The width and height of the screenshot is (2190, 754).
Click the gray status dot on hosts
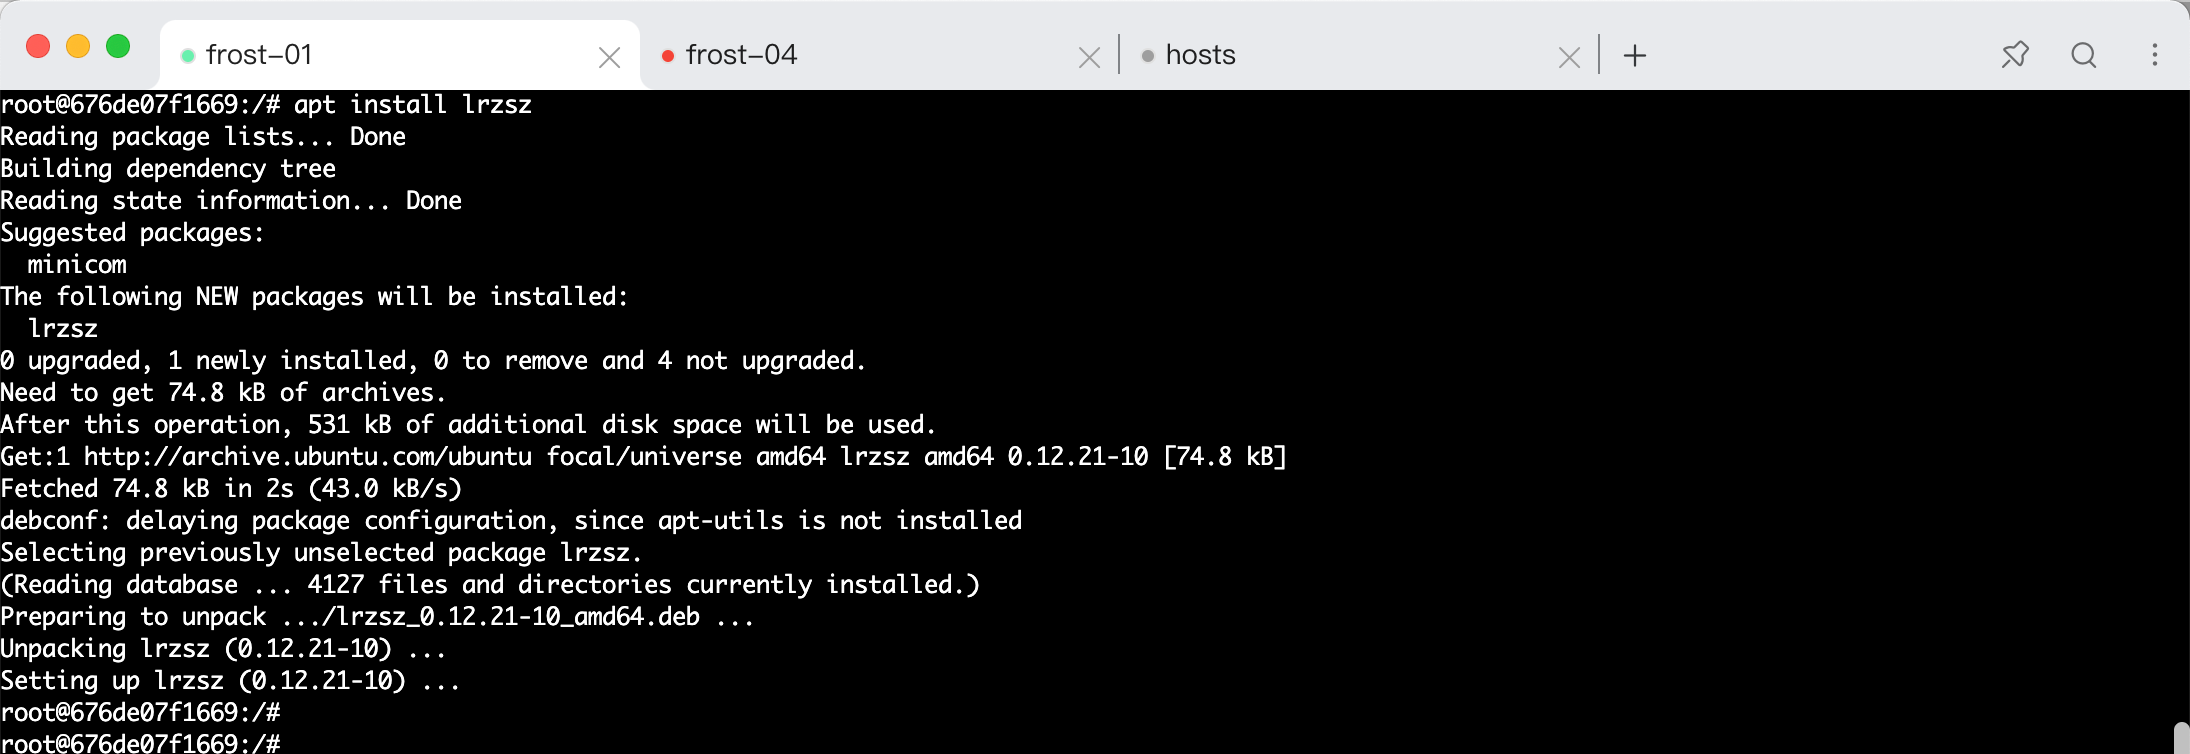(x=1148, y=56)
